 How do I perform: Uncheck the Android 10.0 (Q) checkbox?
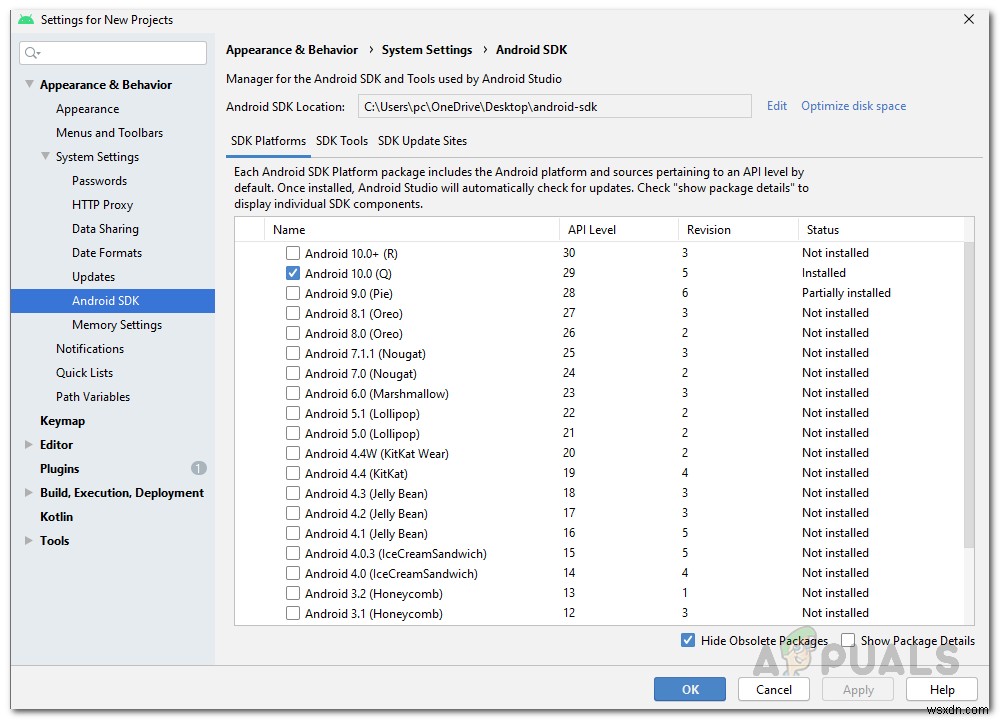(x=292, y=273)
